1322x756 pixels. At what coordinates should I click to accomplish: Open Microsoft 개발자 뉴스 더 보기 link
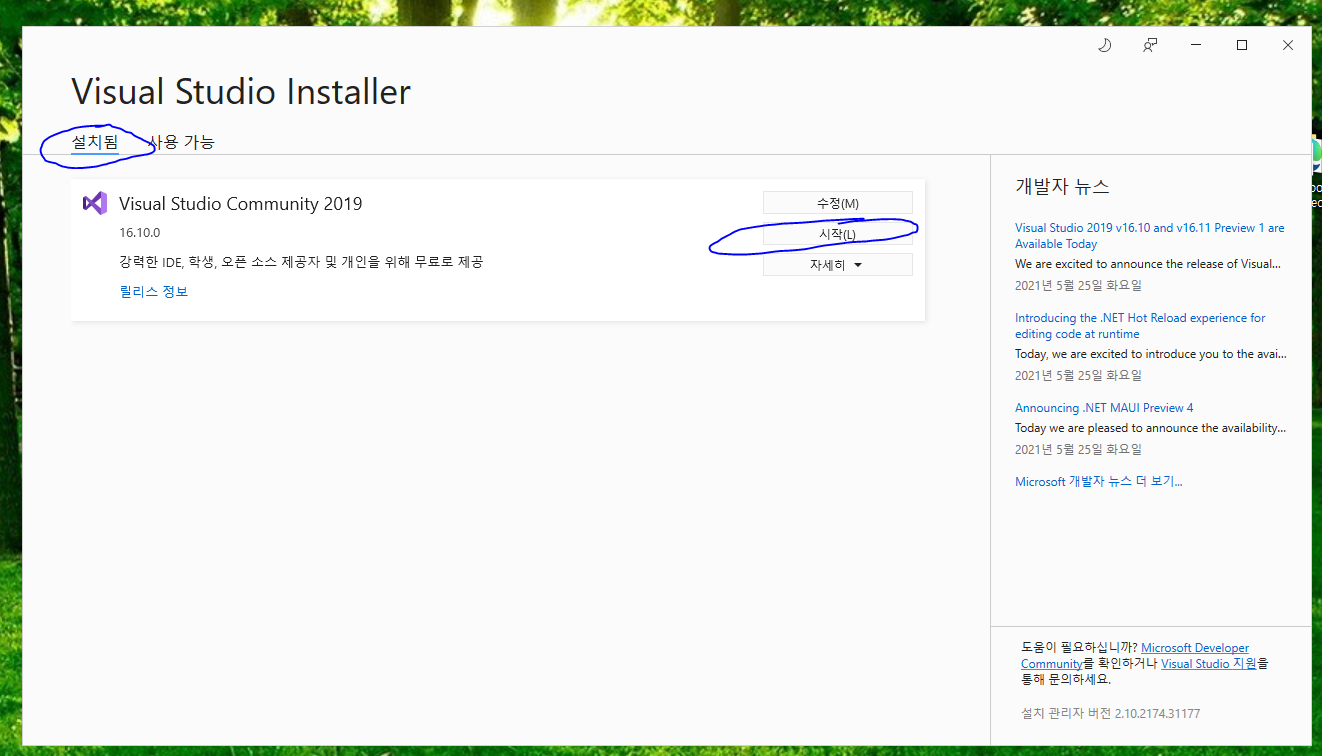(x=1099, y=482)
